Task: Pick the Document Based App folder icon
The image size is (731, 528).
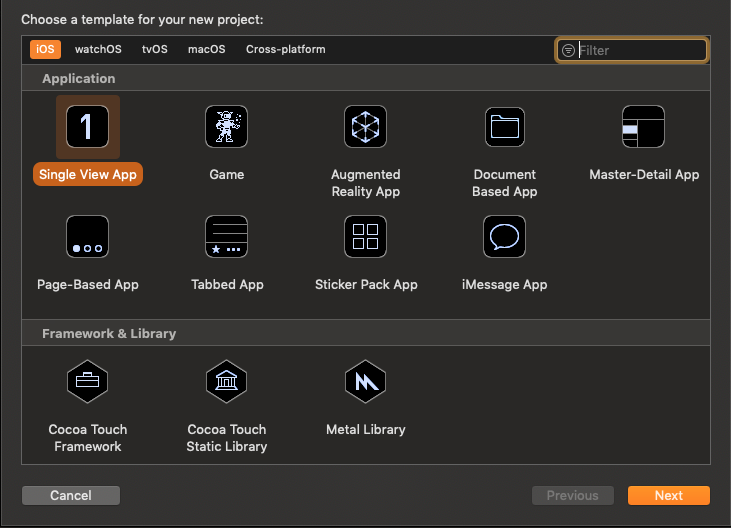Action: 505,127
